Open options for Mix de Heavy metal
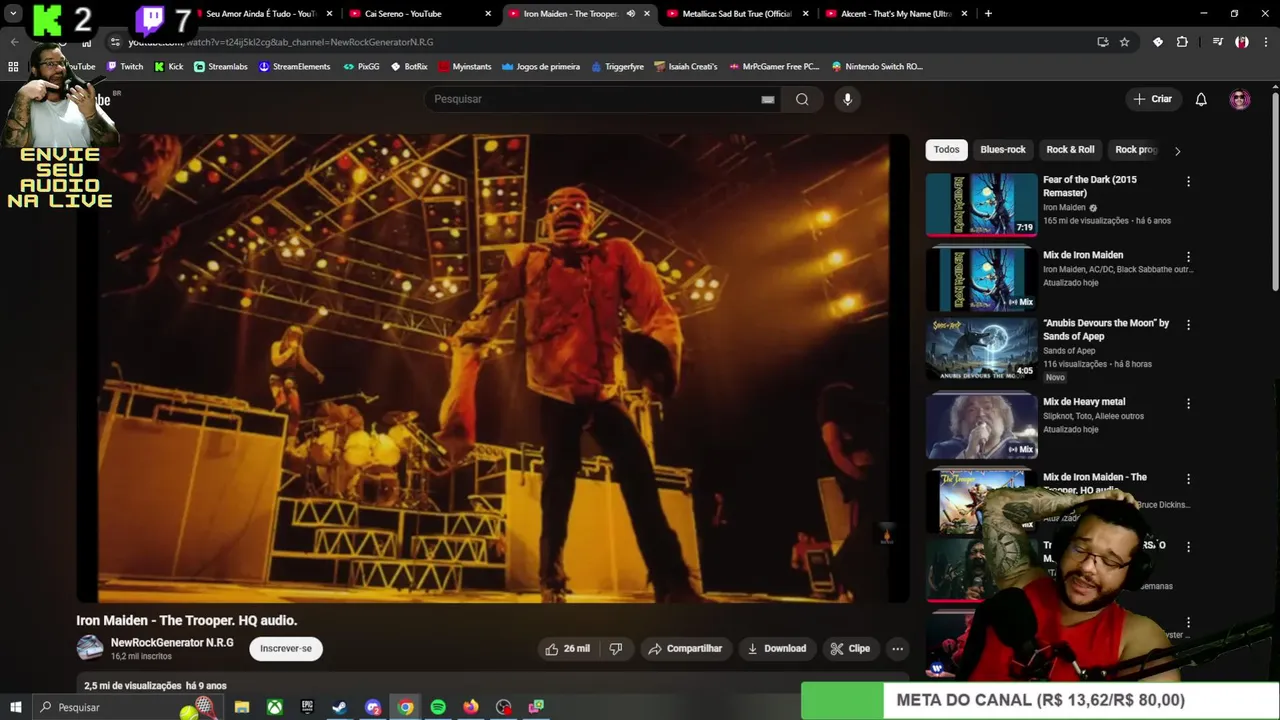Image resolution: width=1280 pixels, height=720 pixels. pos(1188,404)
